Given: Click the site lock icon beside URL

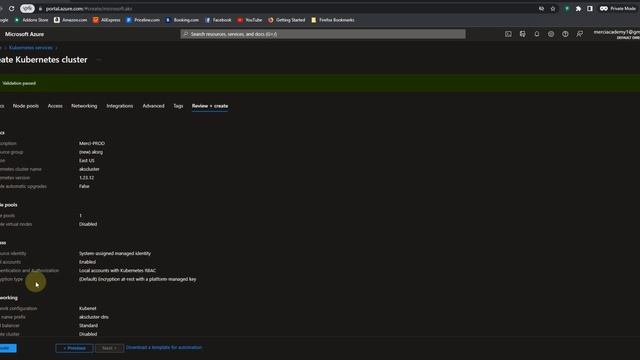Looking at the screenshot, I should click(40, 9).
